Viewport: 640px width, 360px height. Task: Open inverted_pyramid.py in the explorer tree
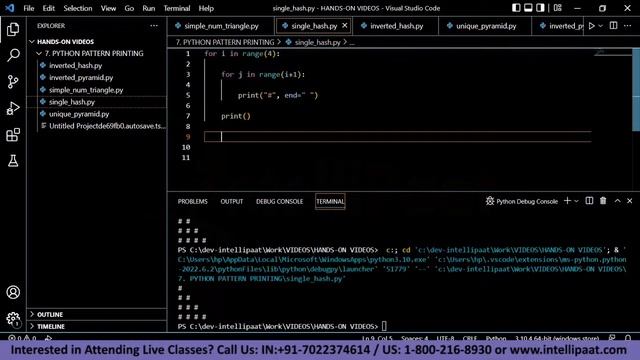point(97,78)
